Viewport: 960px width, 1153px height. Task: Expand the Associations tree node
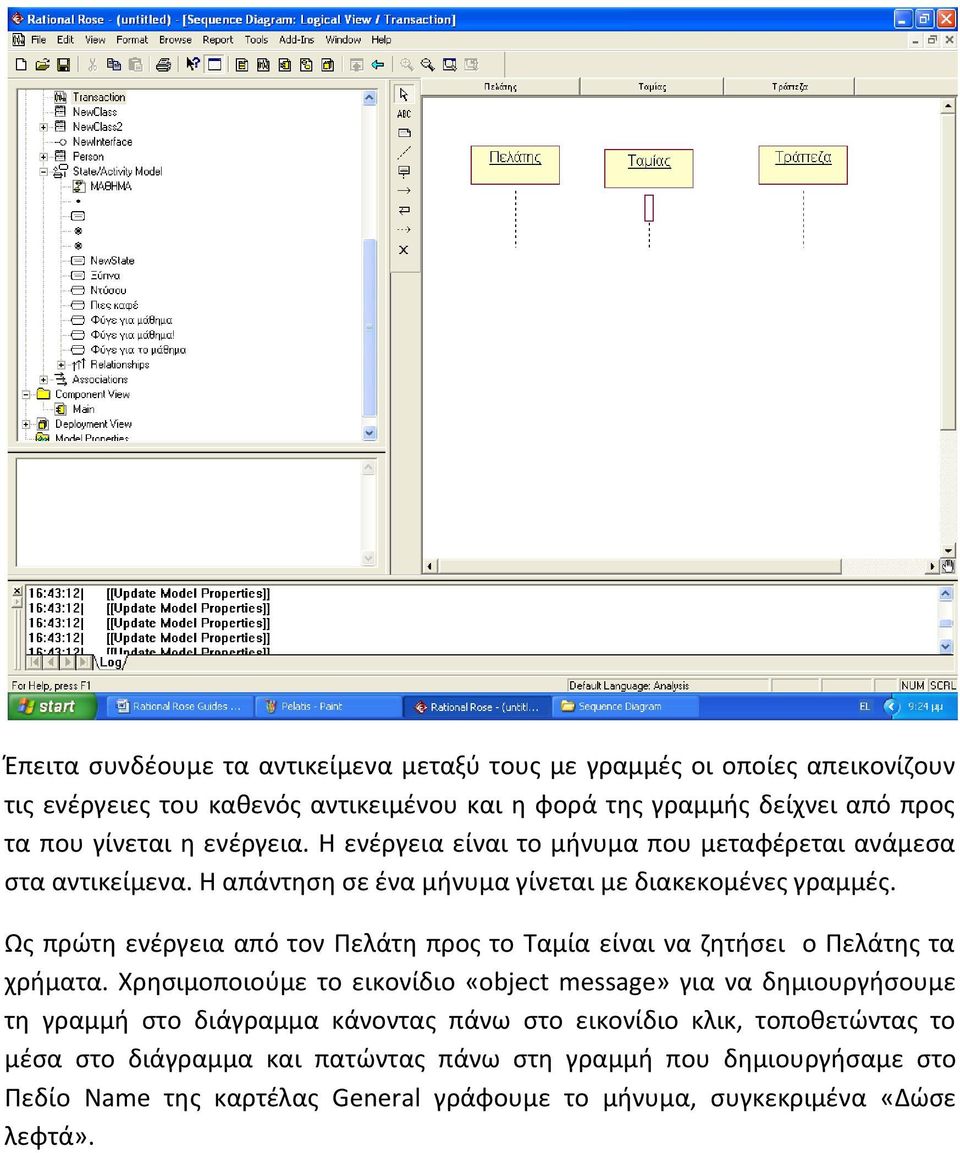coord(44,379)
